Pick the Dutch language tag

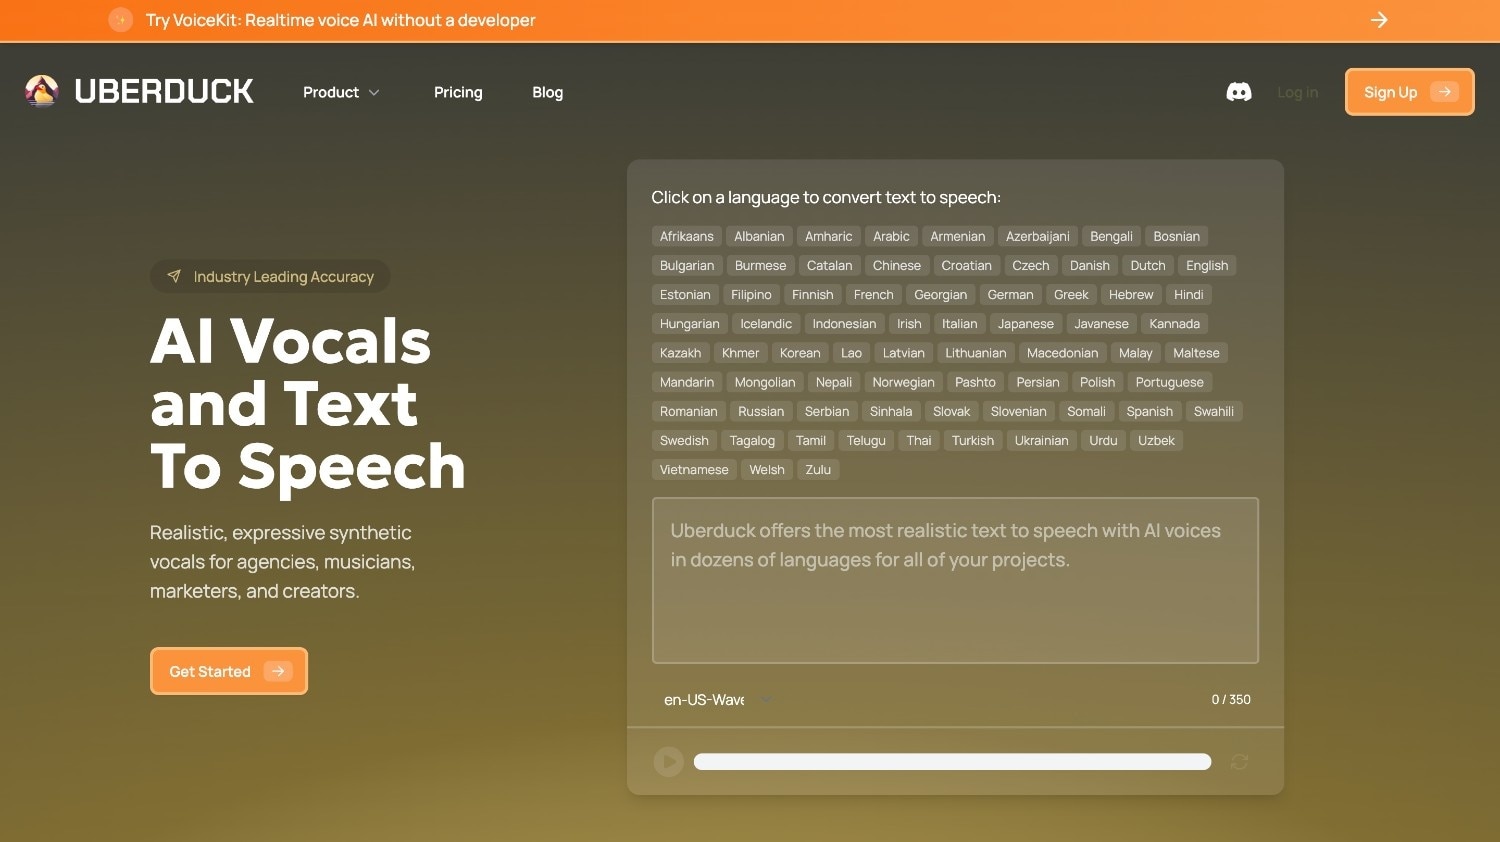1148,266
